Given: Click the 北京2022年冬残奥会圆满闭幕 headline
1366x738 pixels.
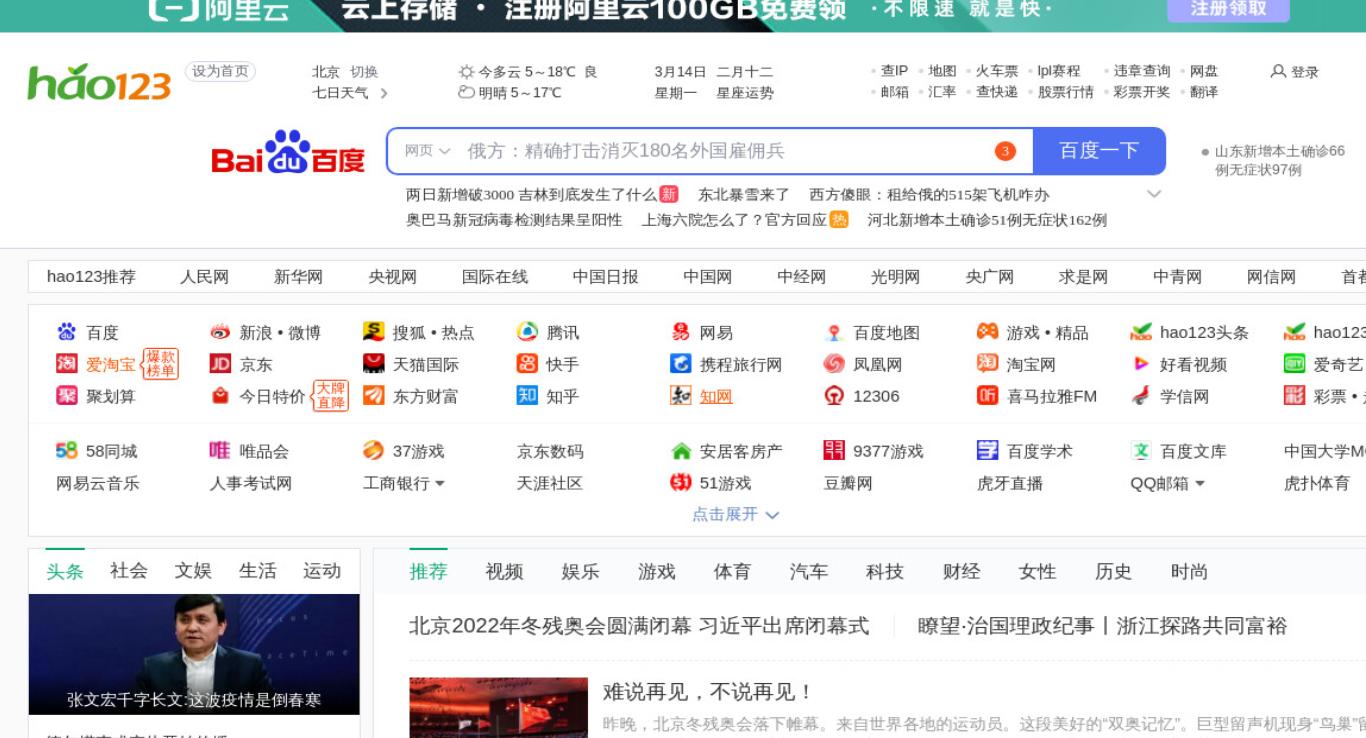Looking at the screenshot, I should [639, 626].
